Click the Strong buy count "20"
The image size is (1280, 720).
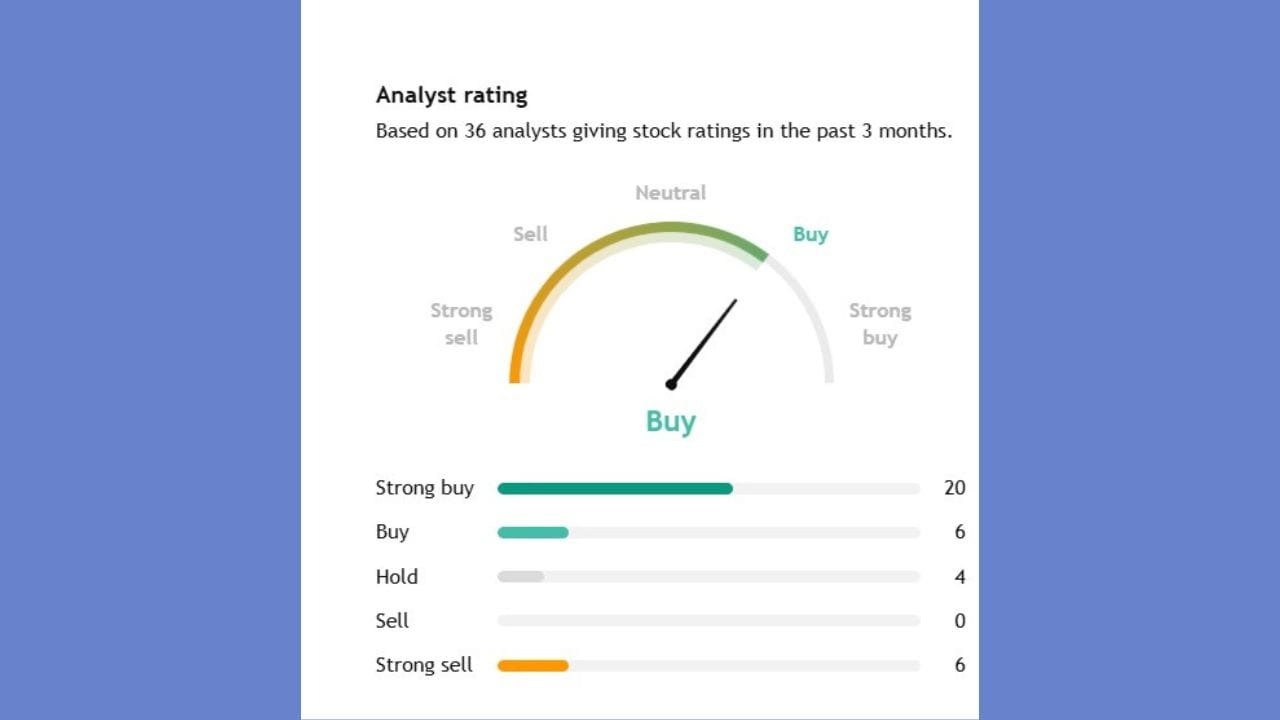[954, 488]
